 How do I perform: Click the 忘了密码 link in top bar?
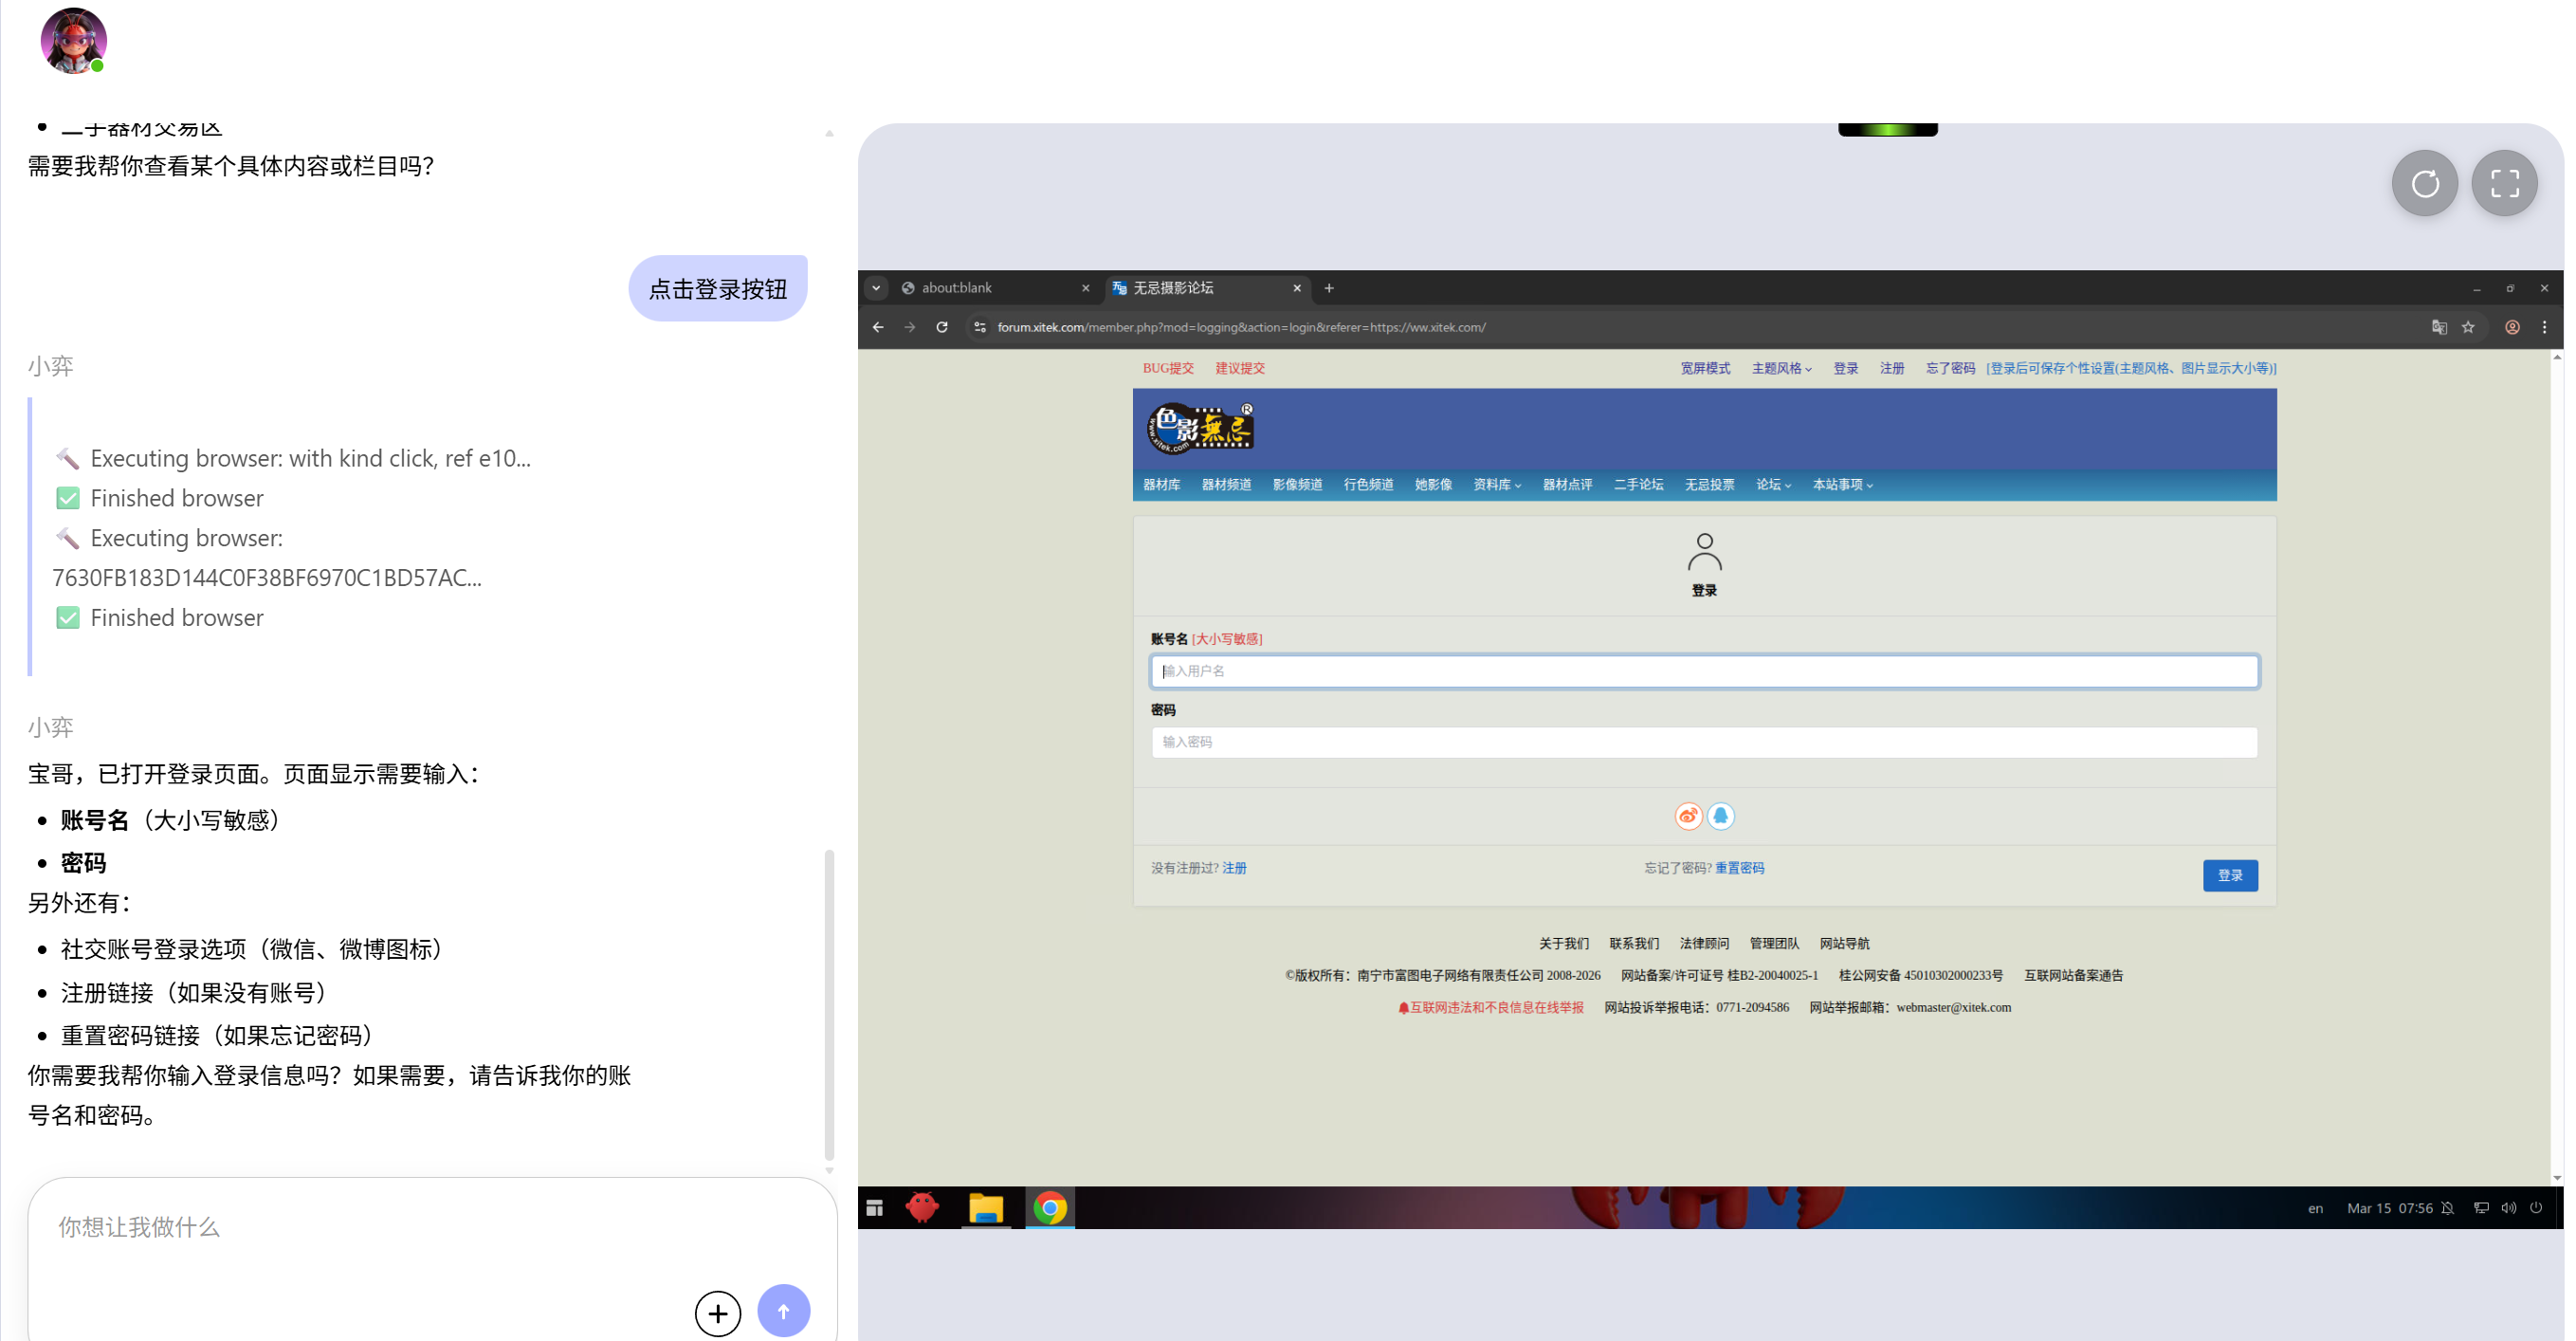pos(1951,369)
